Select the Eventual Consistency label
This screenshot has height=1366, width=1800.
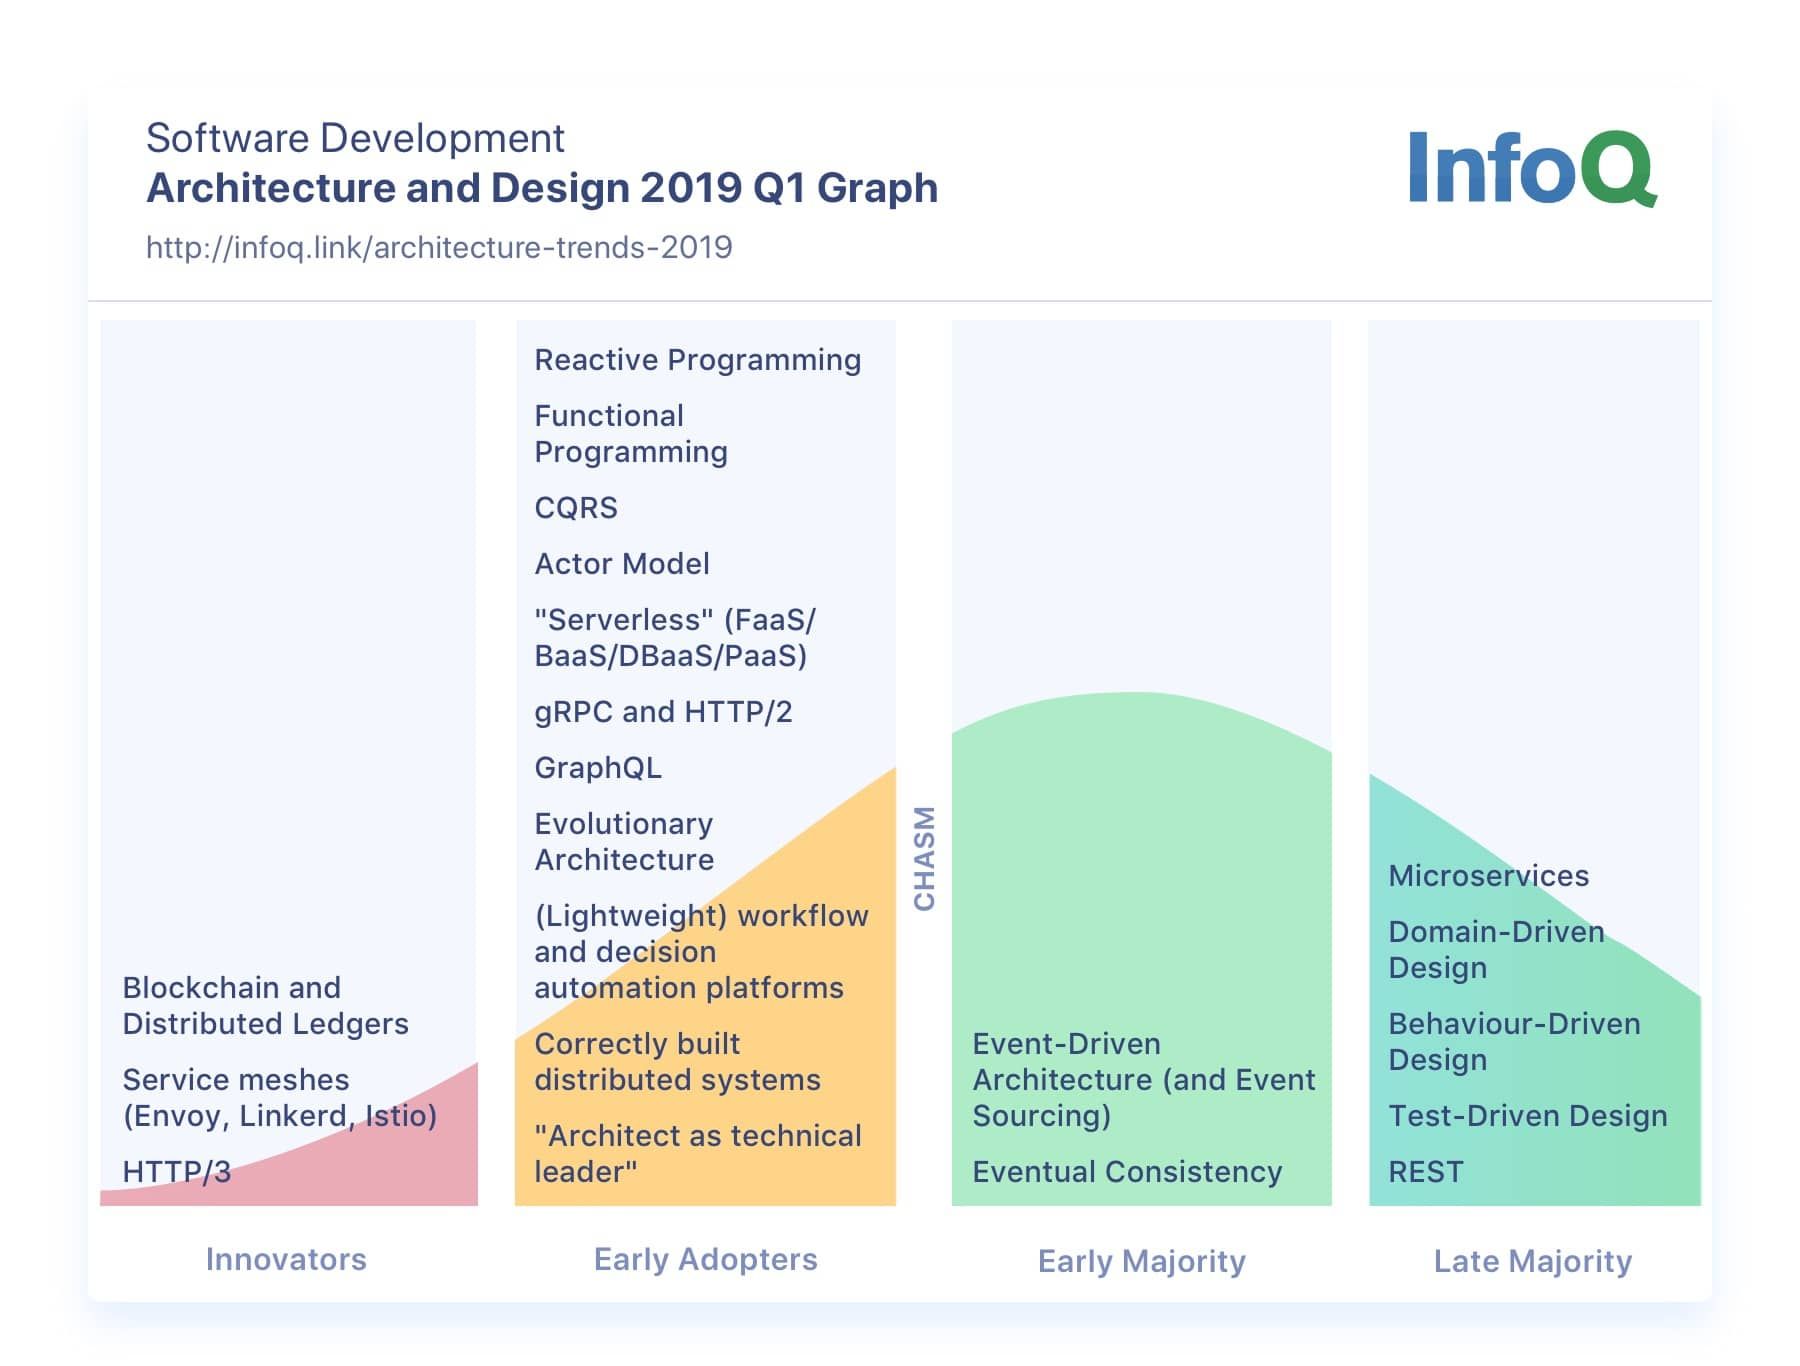1126,1172
